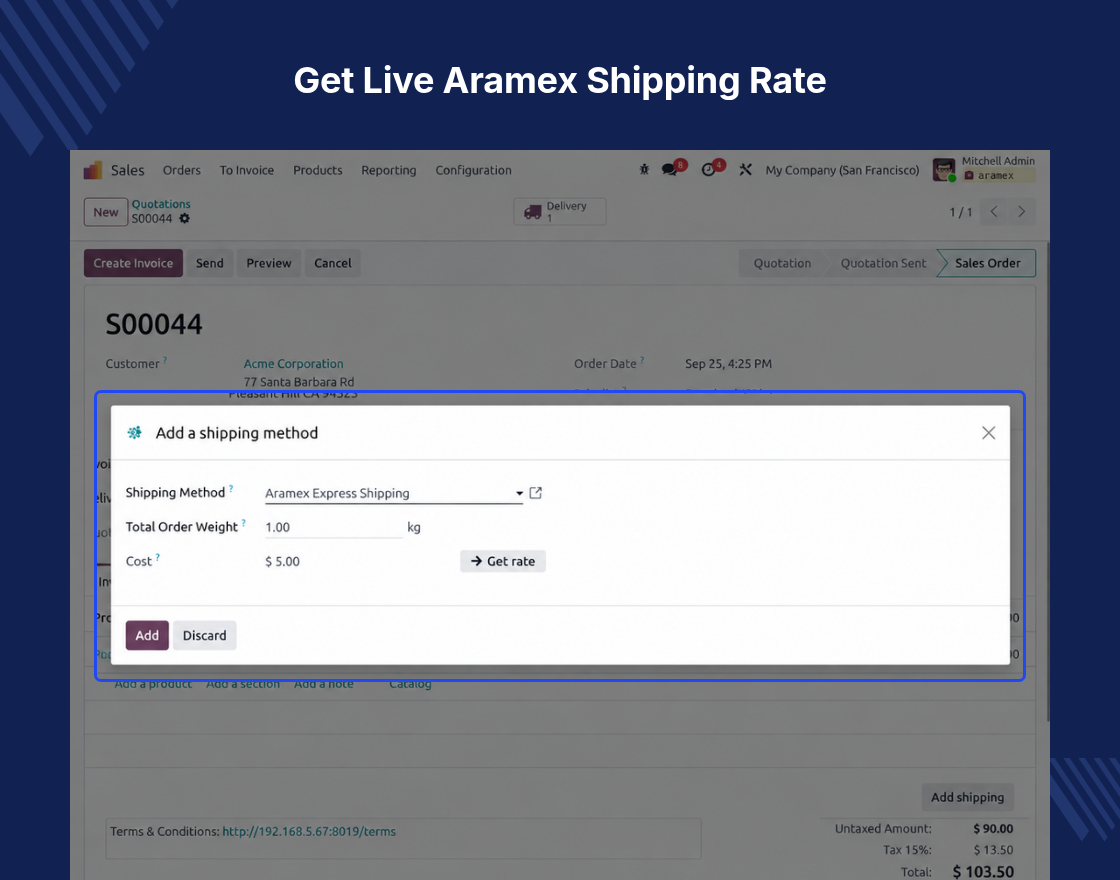
Task: Click the help mark beside Shipping Method
Action: [x=231, y=489]
